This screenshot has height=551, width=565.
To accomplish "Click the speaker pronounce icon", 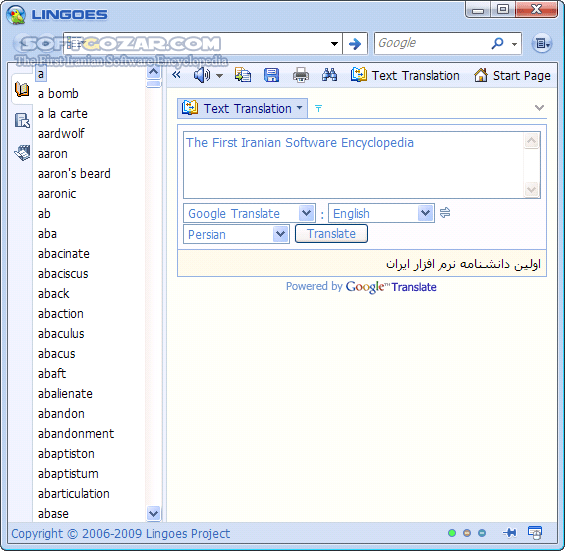I will pyautogui.click(x=202, y=75).
